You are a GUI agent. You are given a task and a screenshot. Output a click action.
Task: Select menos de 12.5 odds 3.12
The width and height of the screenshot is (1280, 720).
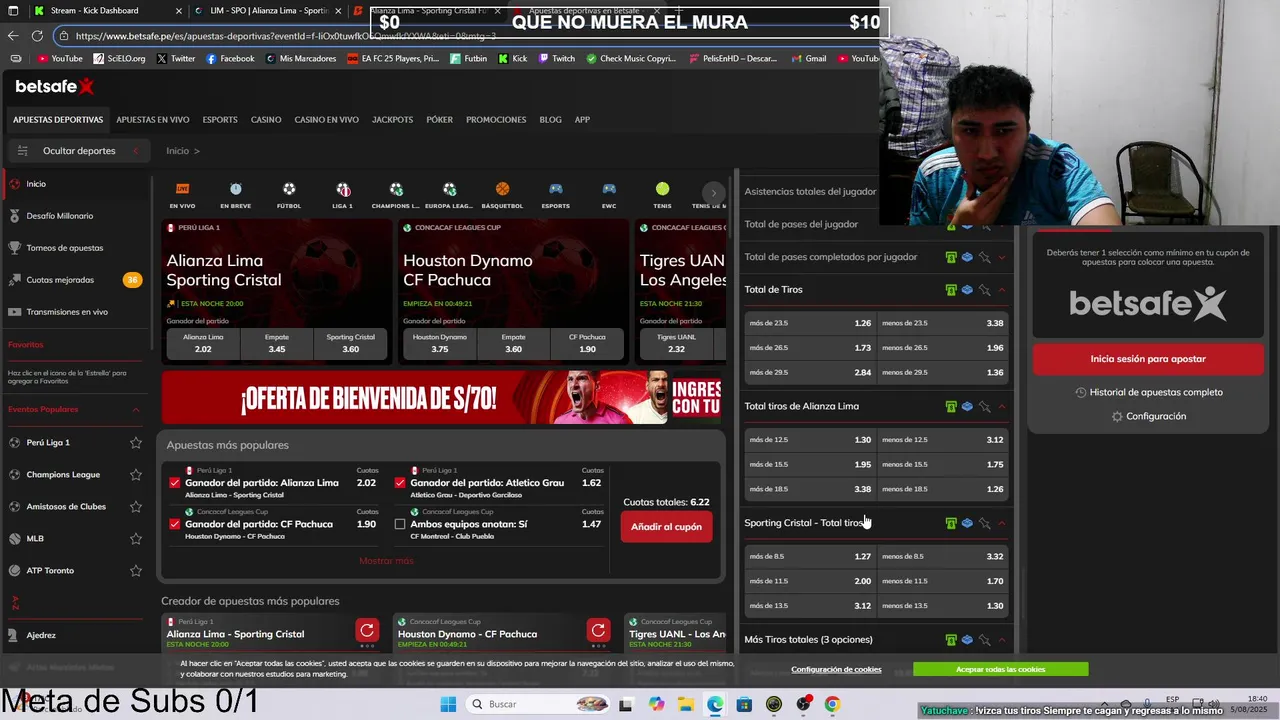click(x=942, y=440)
